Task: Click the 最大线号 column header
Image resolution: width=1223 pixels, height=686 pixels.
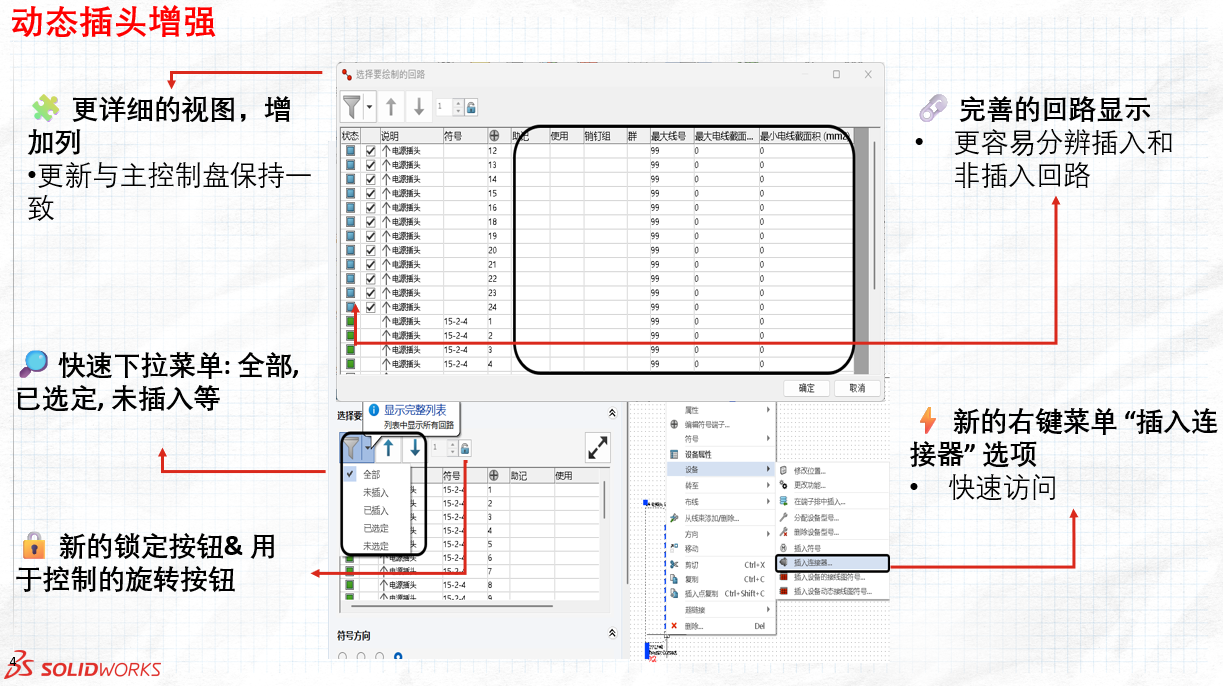Action: coord(668,136)
